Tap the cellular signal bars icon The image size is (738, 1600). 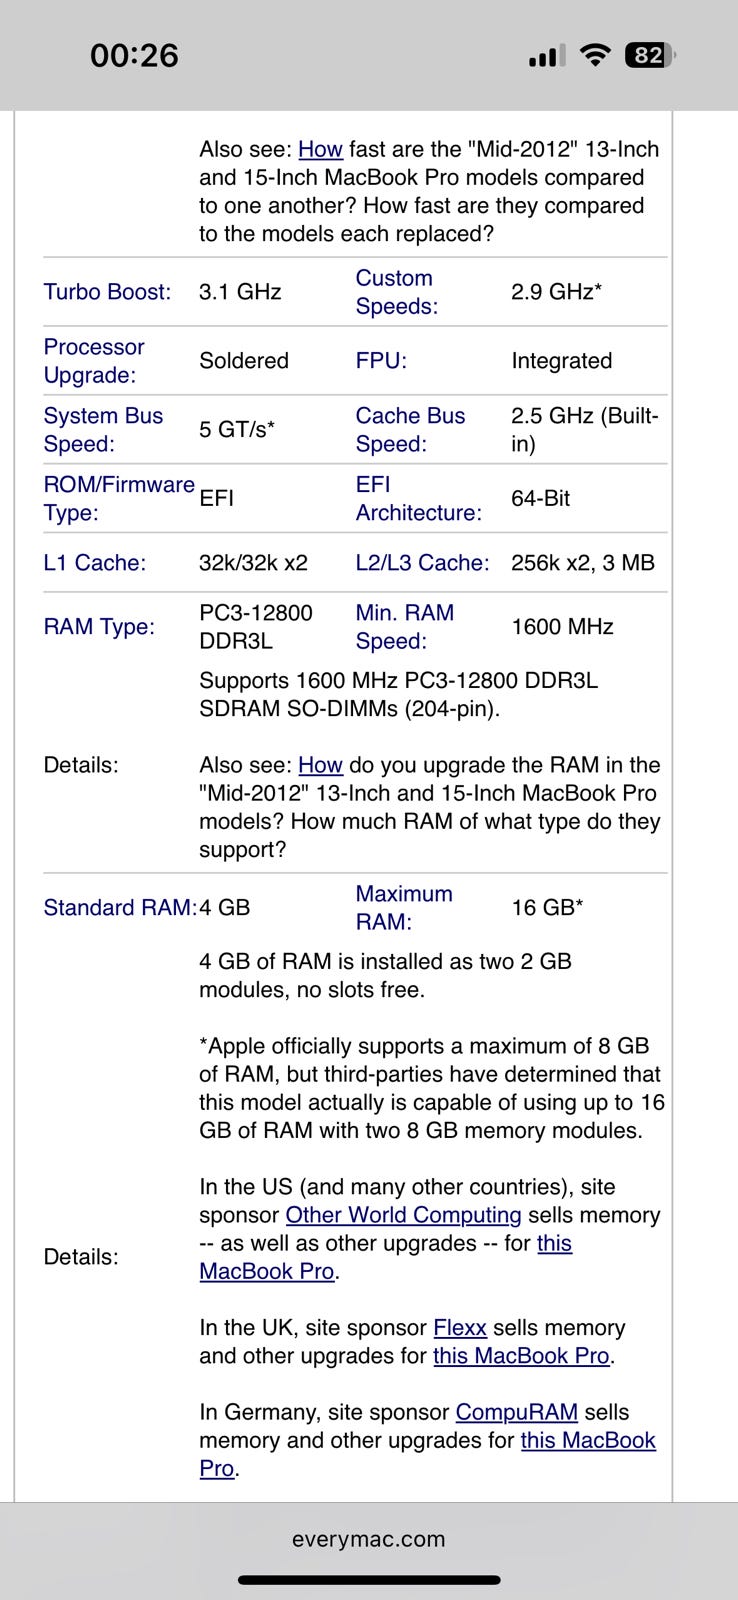pyautogui.click(x=546, y=56)
